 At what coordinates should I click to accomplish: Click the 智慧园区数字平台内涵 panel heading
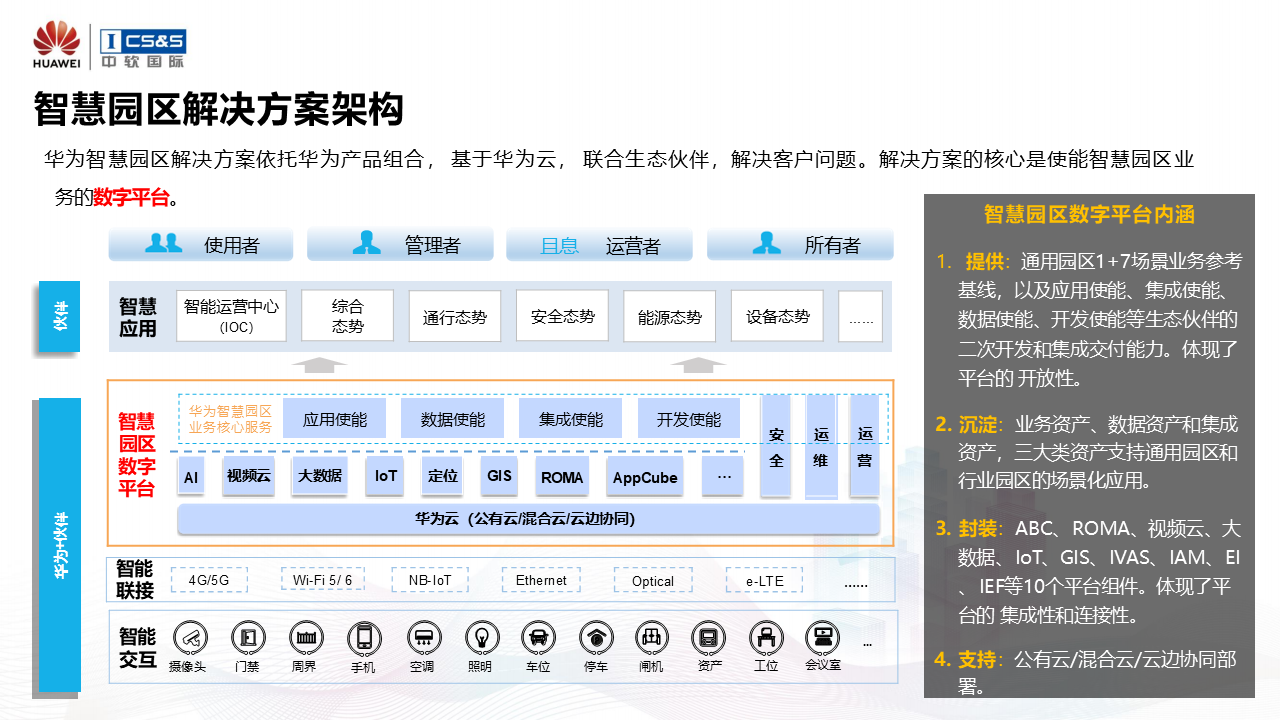point(1089,214)
